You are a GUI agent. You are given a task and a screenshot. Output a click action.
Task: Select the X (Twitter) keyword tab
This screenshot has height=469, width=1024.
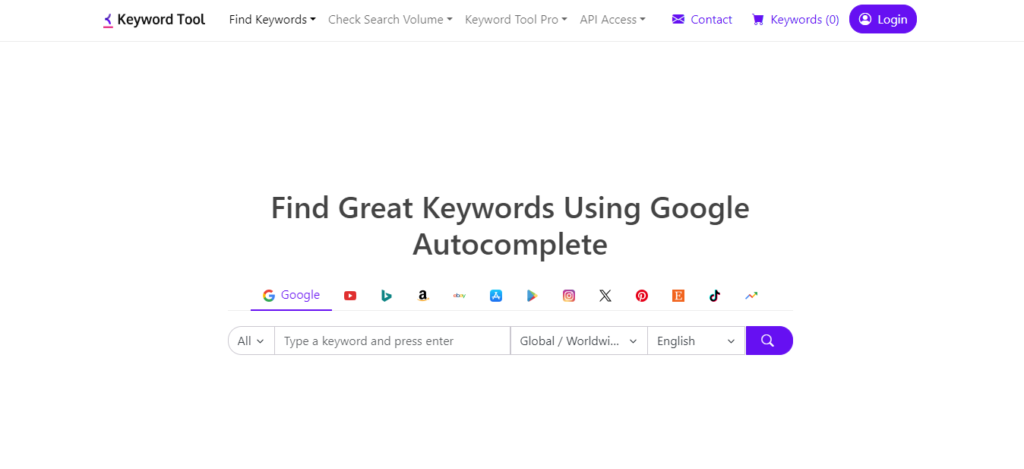click(x=605, y=296)
